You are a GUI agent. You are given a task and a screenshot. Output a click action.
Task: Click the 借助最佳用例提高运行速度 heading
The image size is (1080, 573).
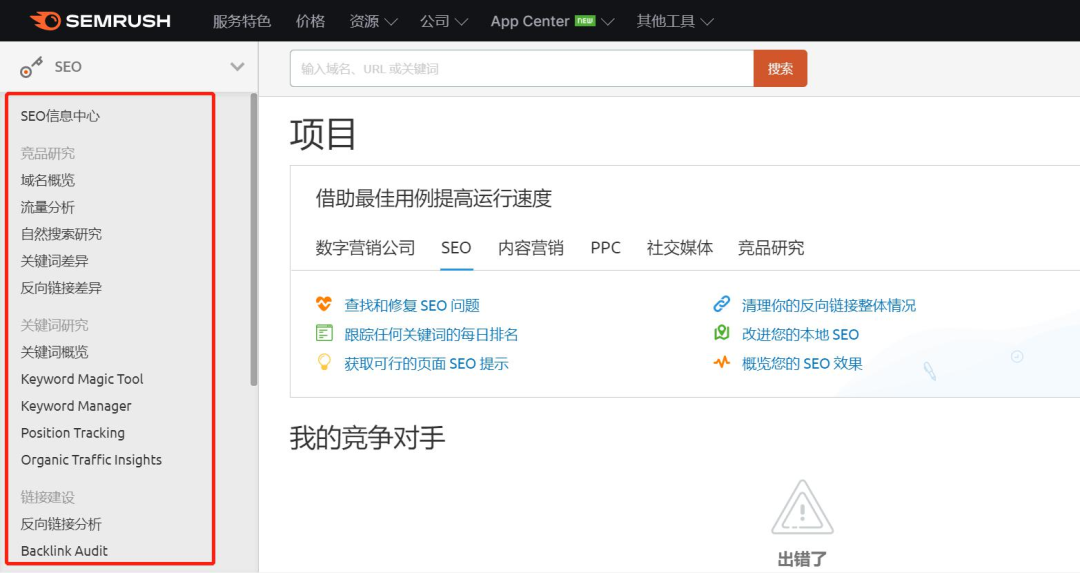[x=434, y=198]
